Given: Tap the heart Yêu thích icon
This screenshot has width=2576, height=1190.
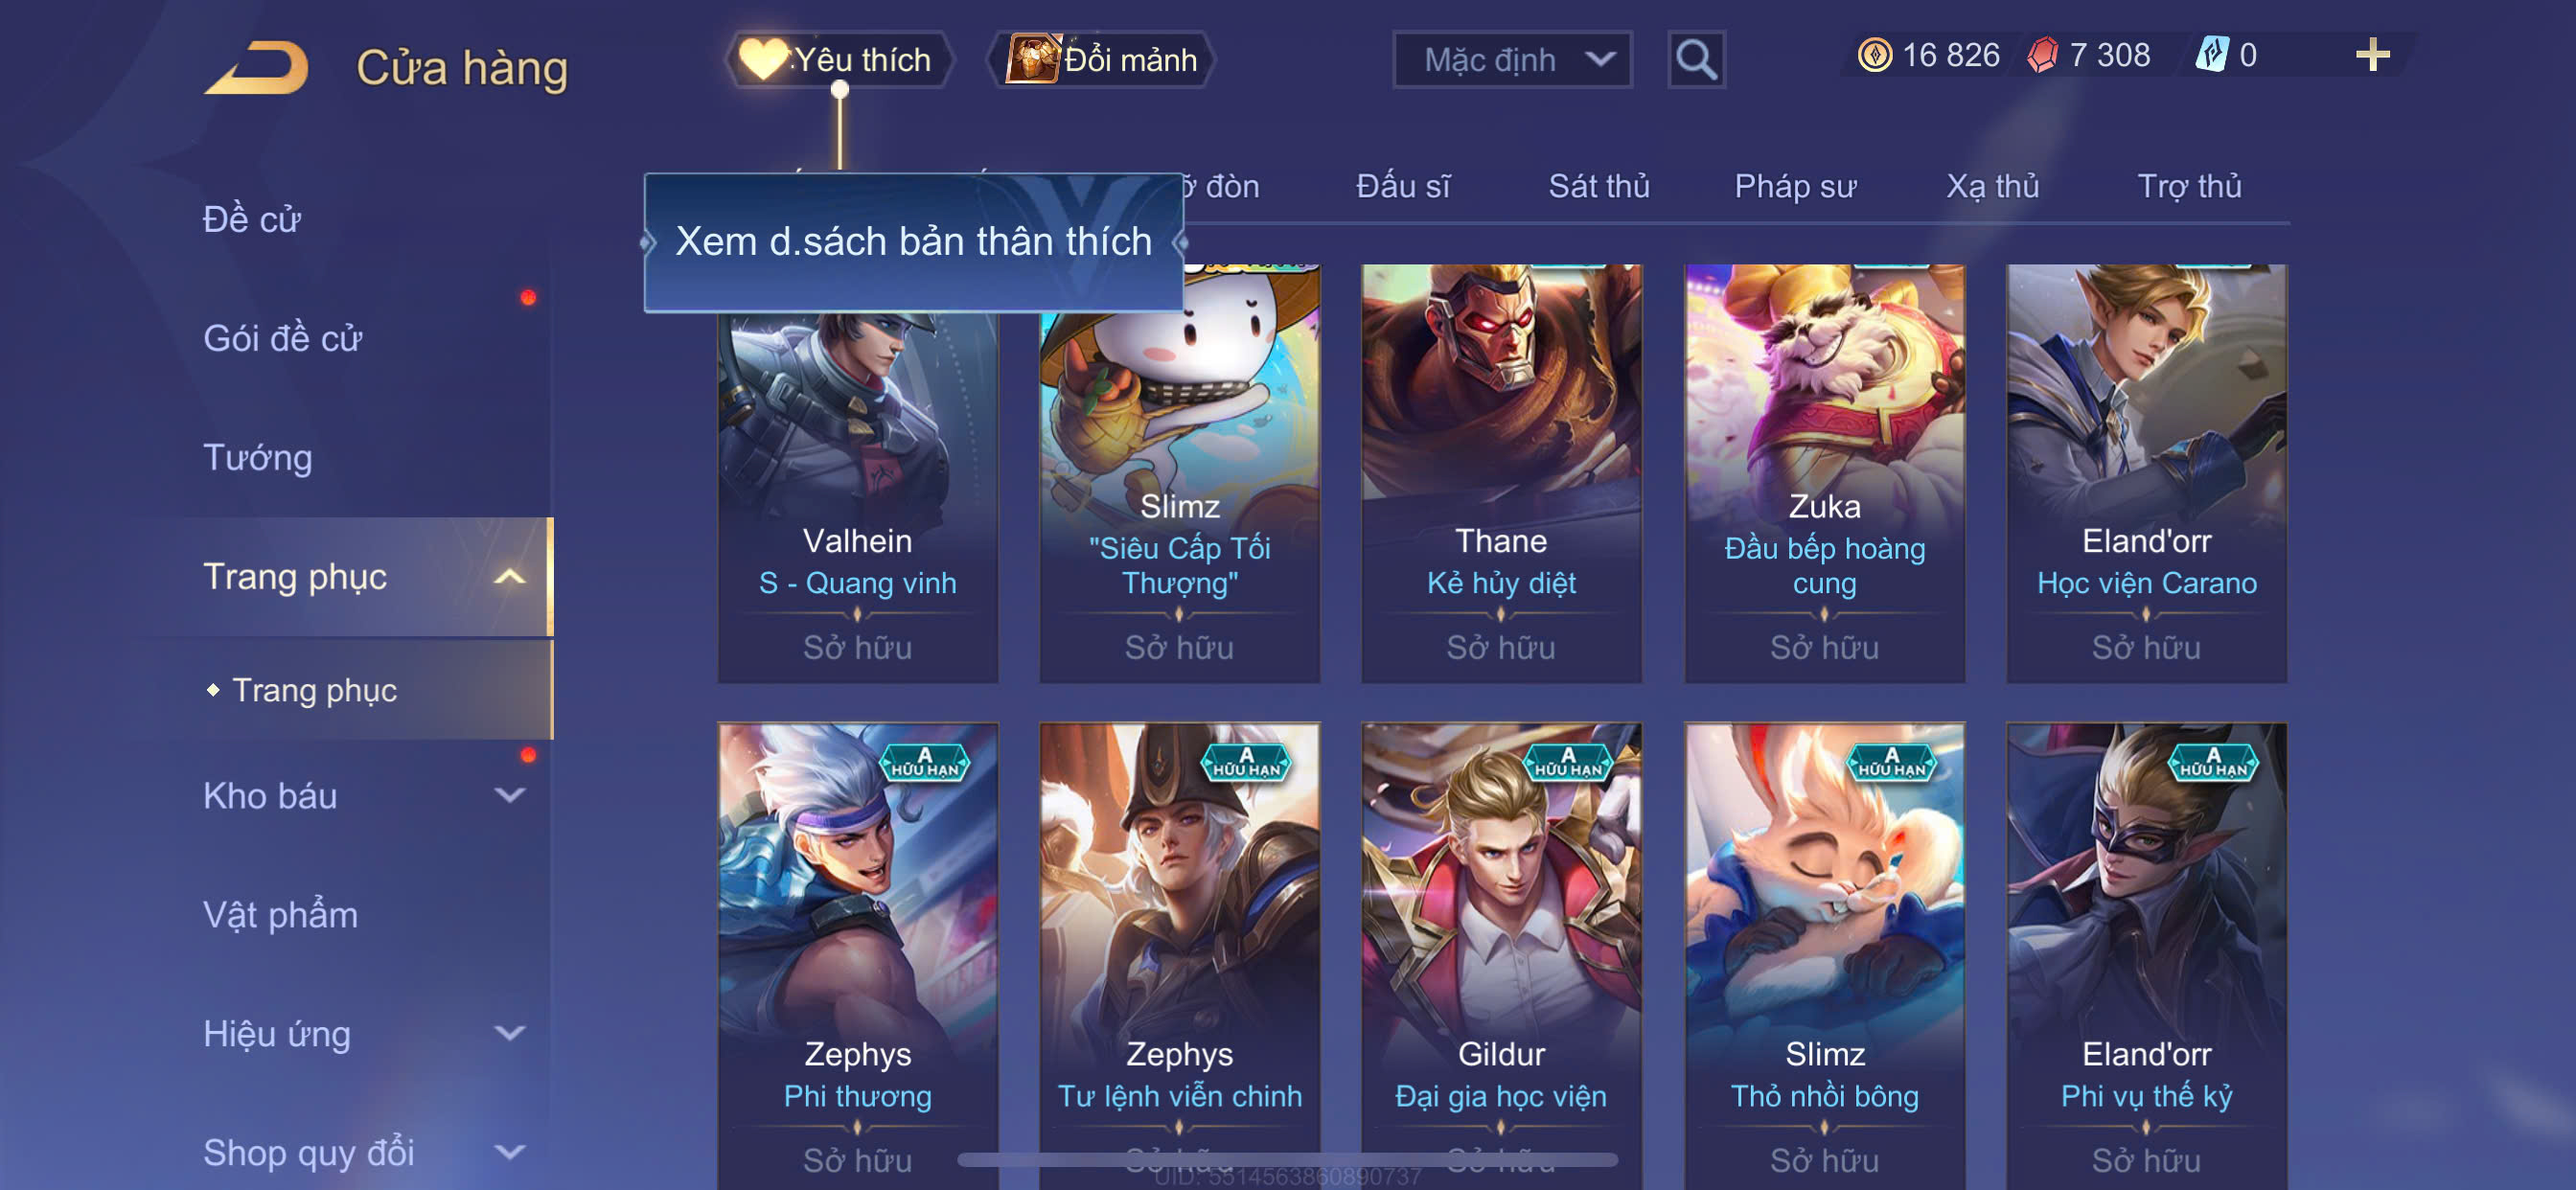Looking at the screenshot, I should coord(762,59).
